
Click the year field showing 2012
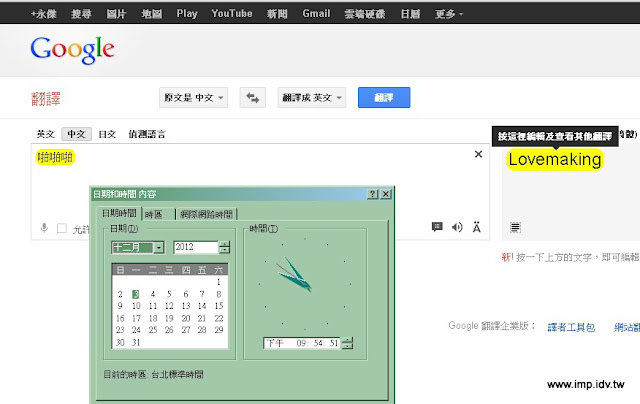pos(196,247)
